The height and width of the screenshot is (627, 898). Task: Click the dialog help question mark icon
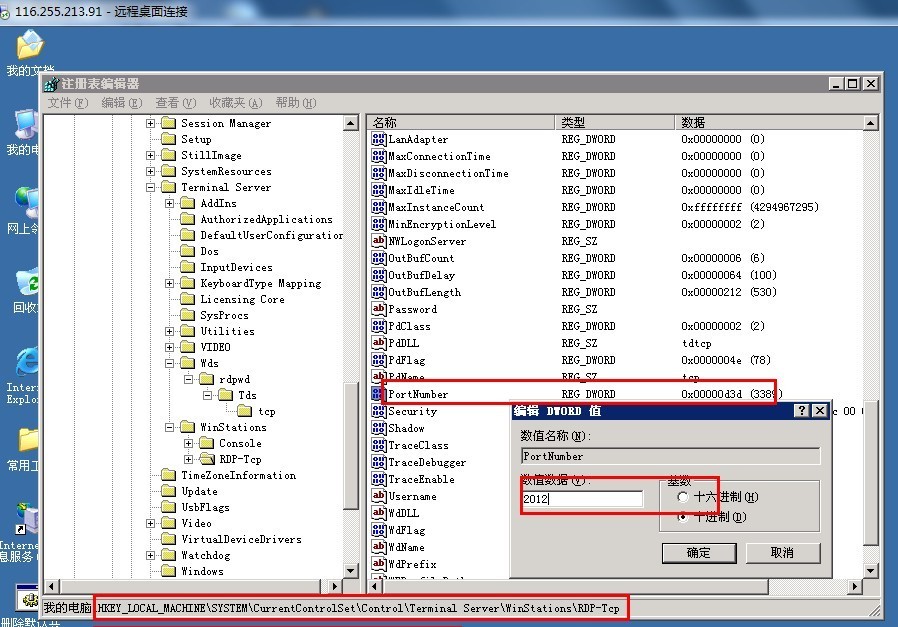click(x=801, y=411)
